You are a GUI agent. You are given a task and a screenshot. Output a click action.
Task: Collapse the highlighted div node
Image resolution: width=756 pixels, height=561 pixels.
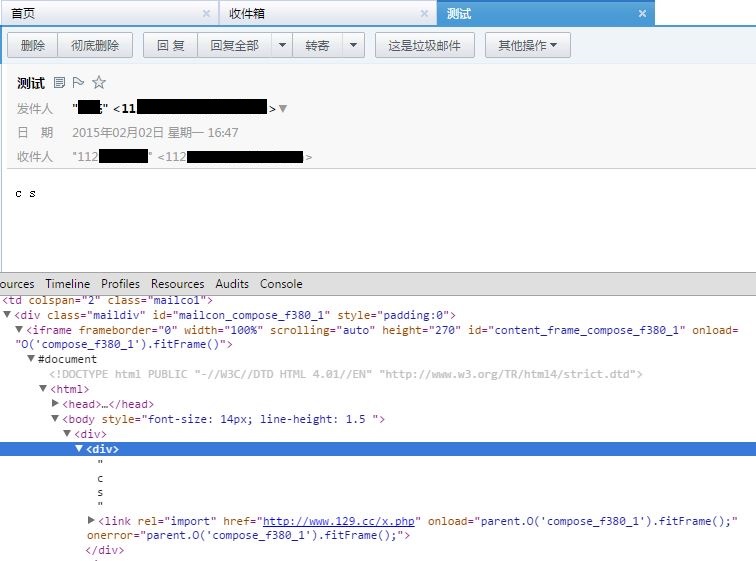pos(79,448)
